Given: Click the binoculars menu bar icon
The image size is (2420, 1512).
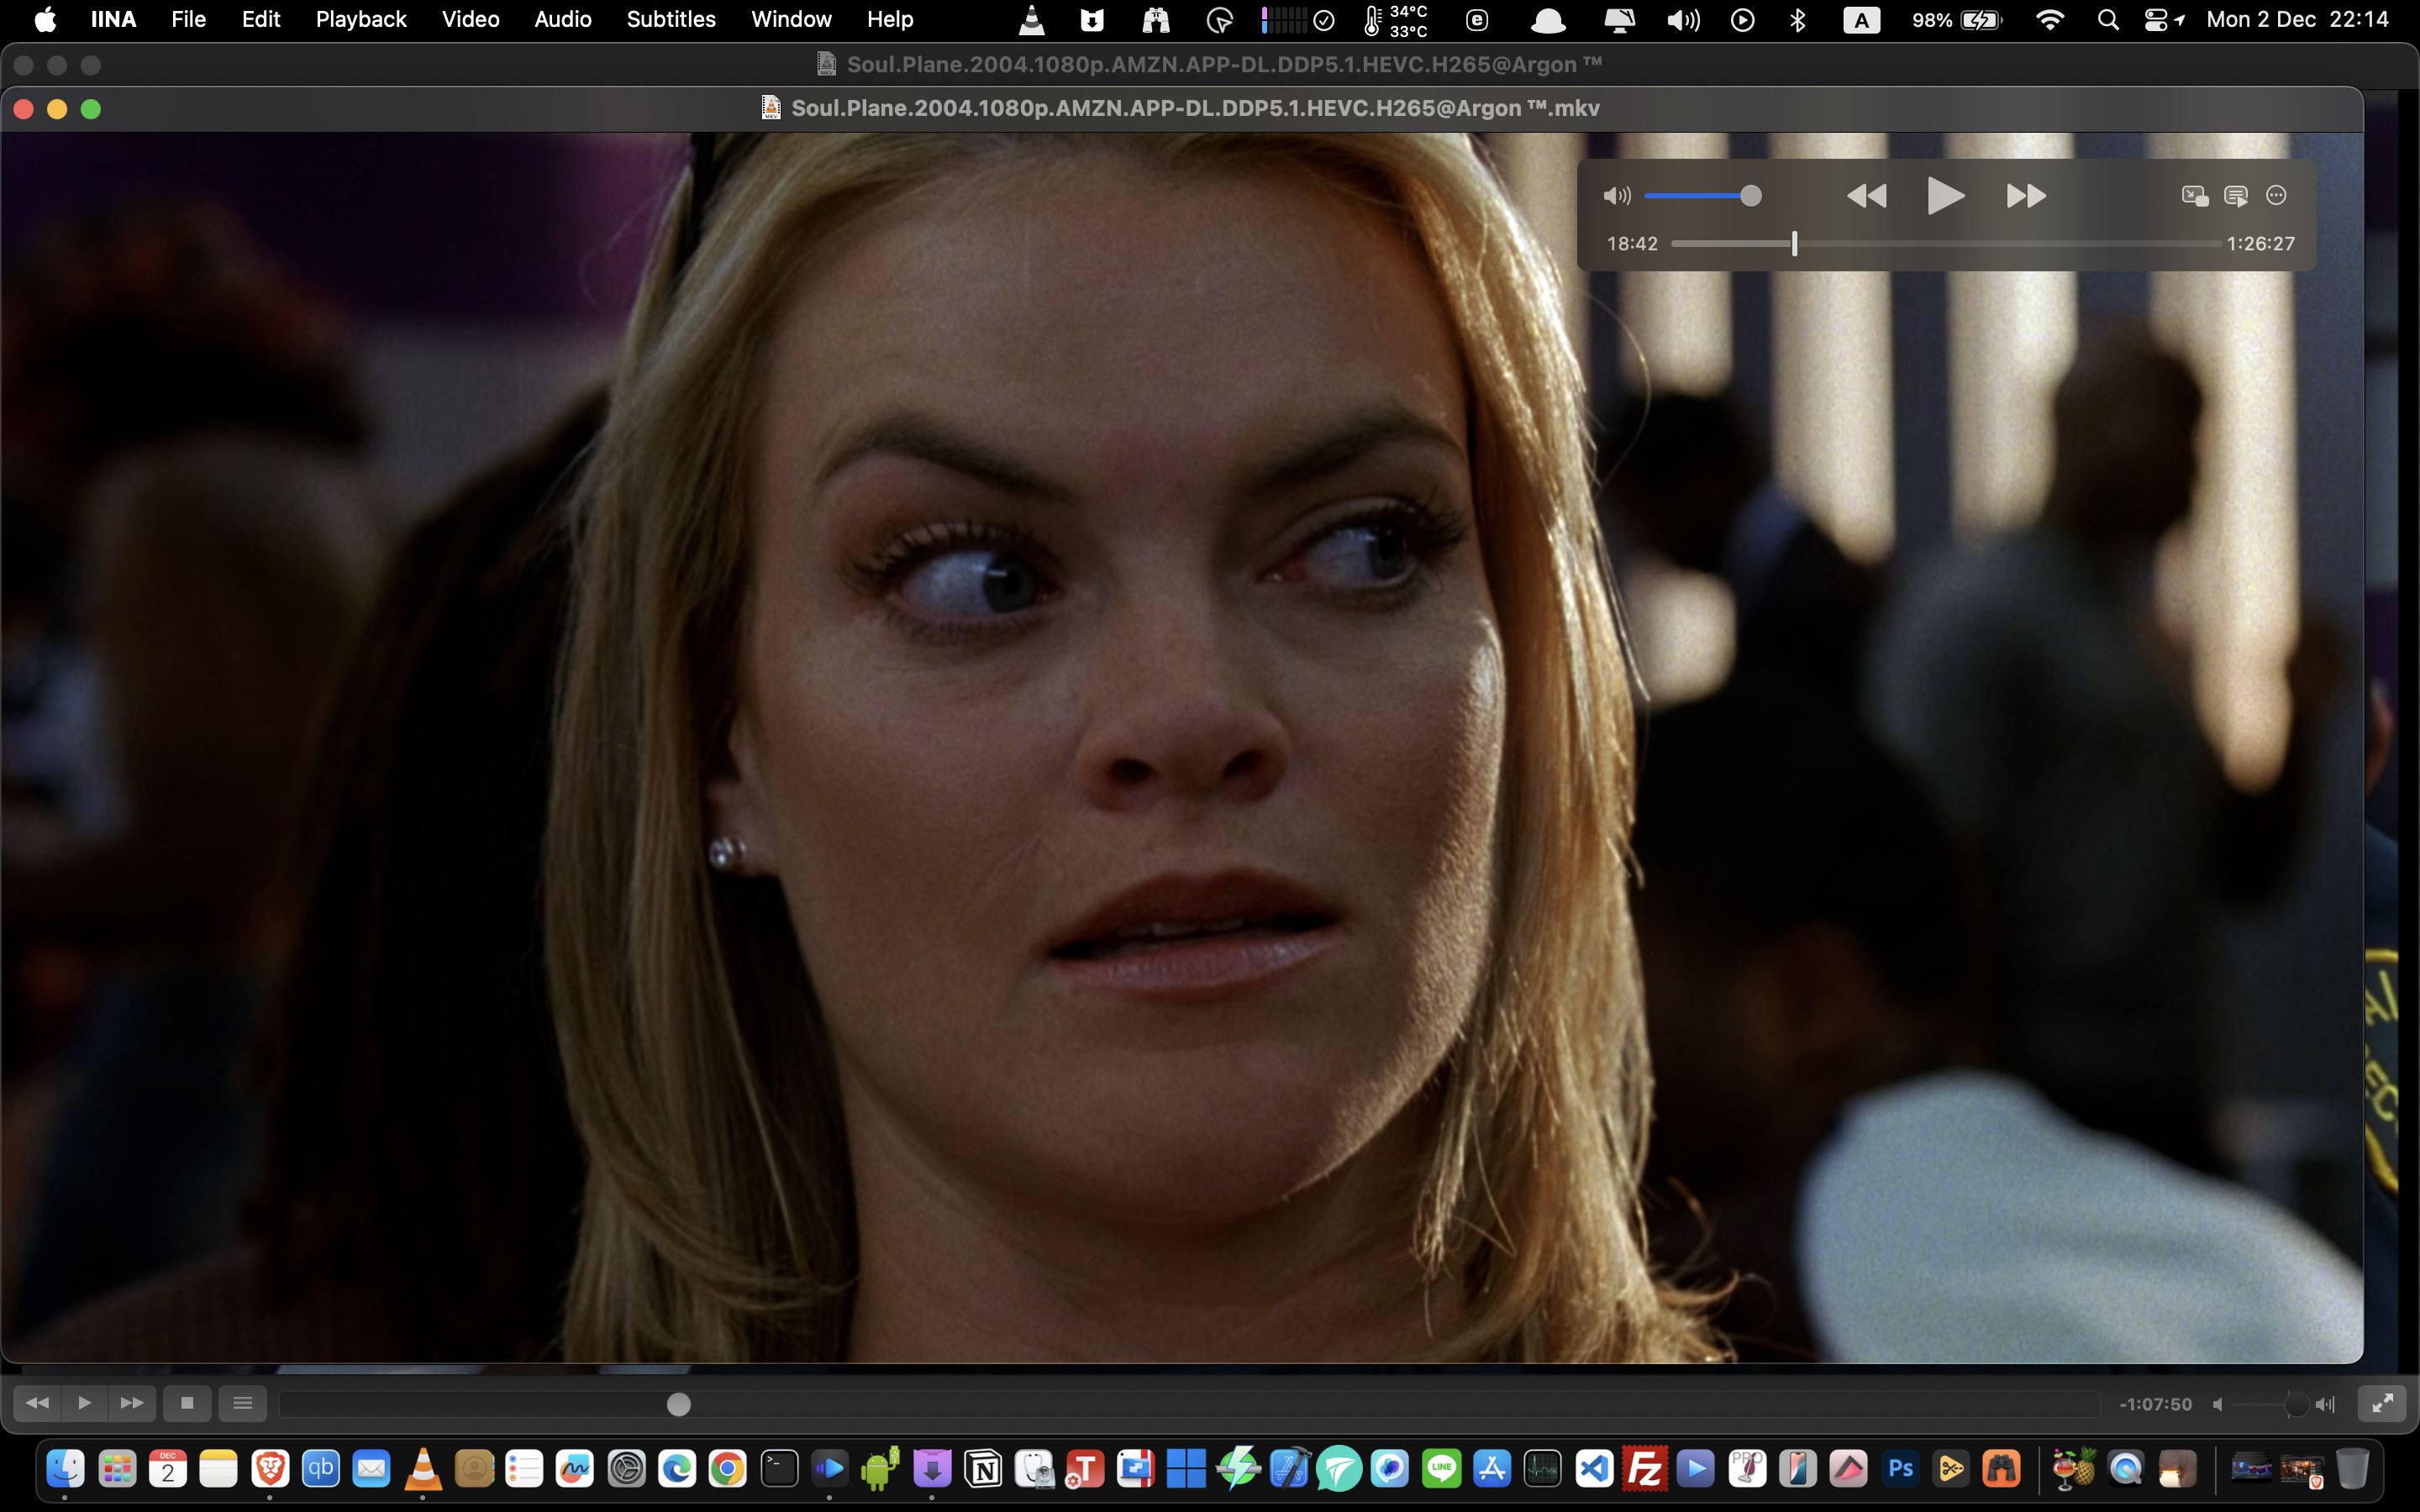Looking at the screenshot, I should click(1156, 19).
